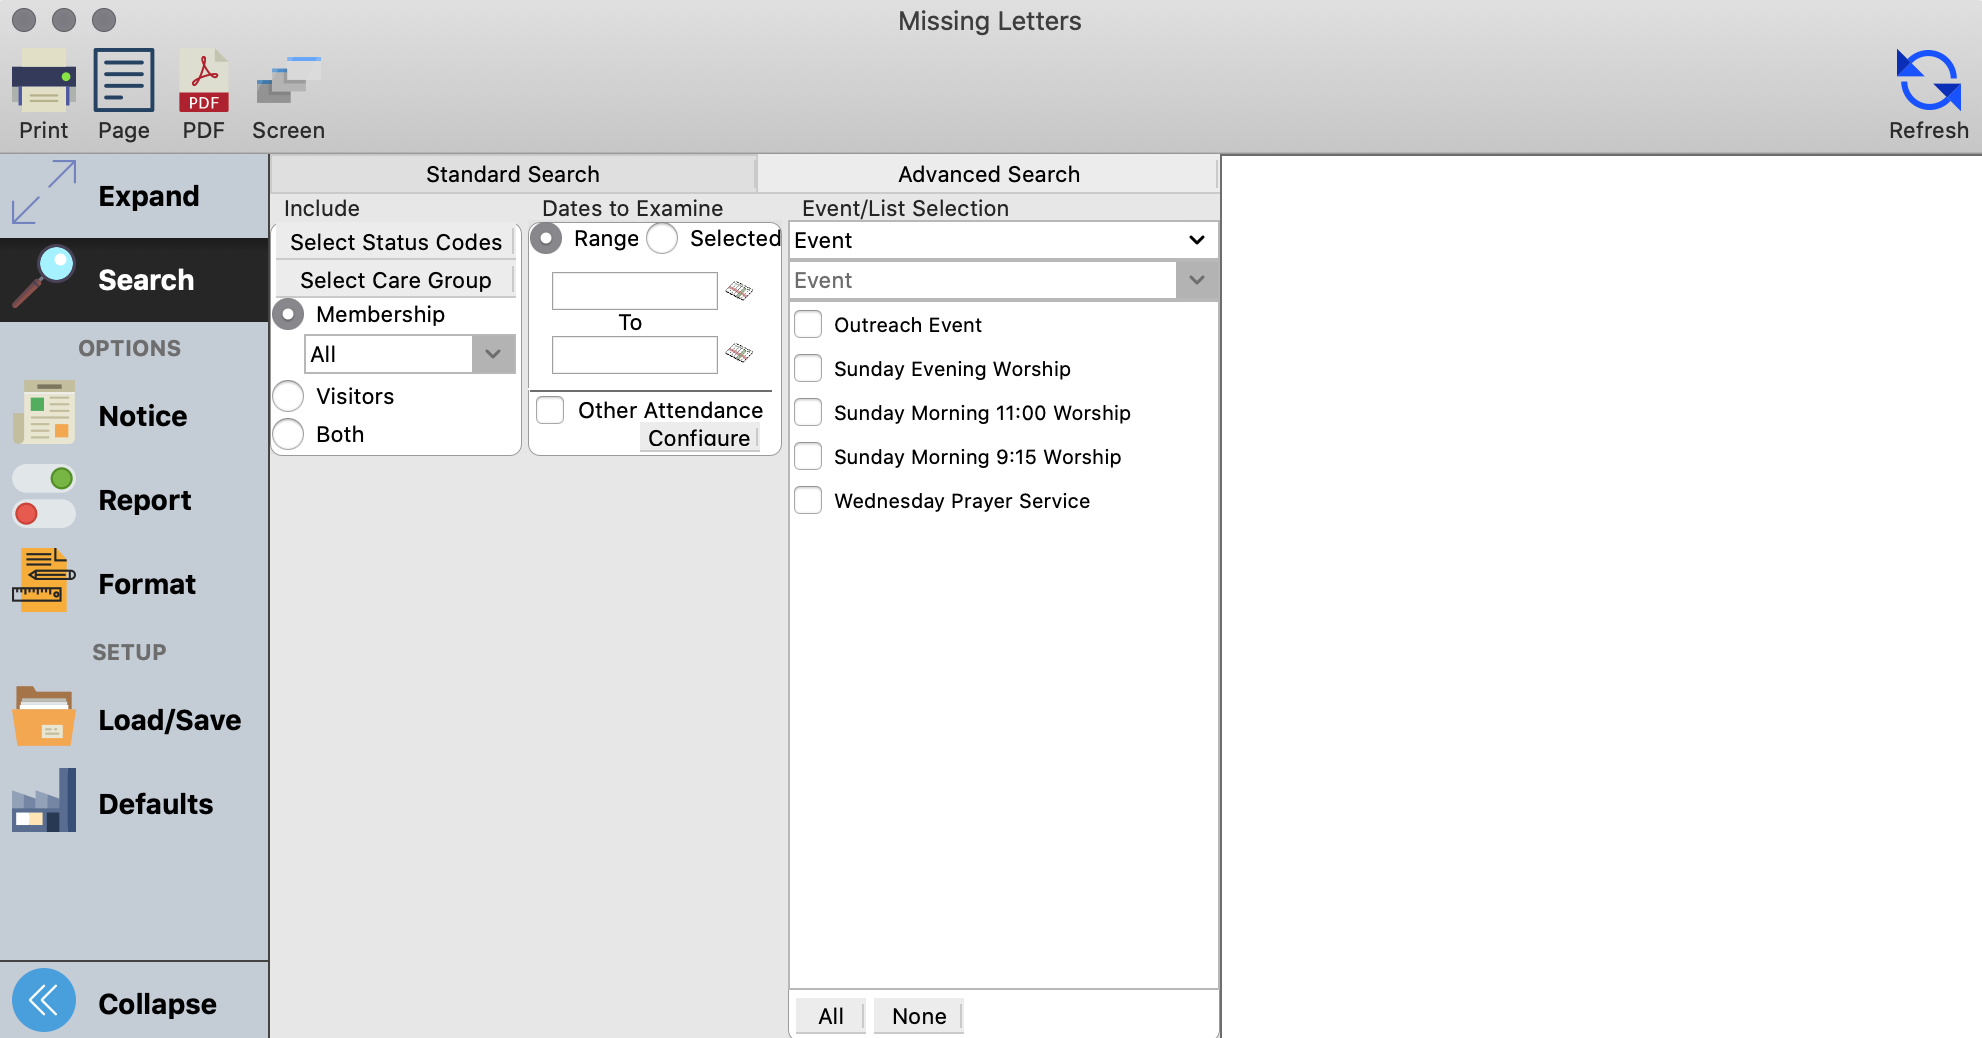This screenshot has width=1982, height=1038.
Task: Export using the PDF icon
Action: pyautogui.click(x=203, y=82)
